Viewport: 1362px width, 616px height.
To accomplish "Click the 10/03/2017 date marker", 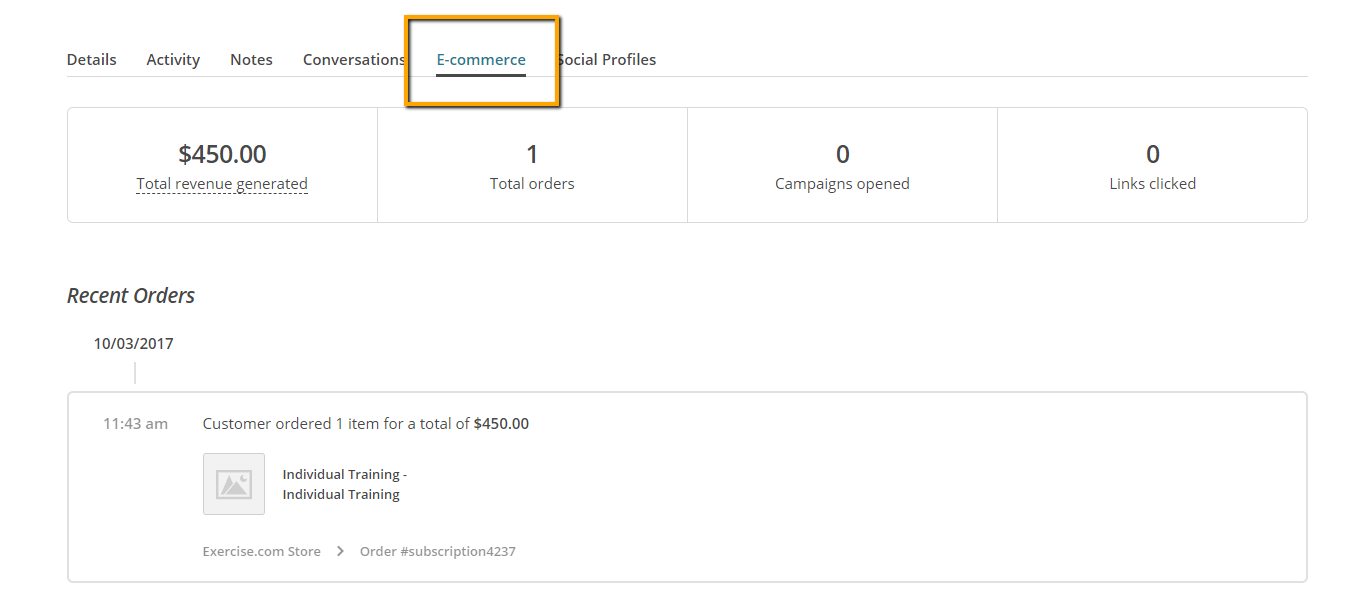I will 133,344.
